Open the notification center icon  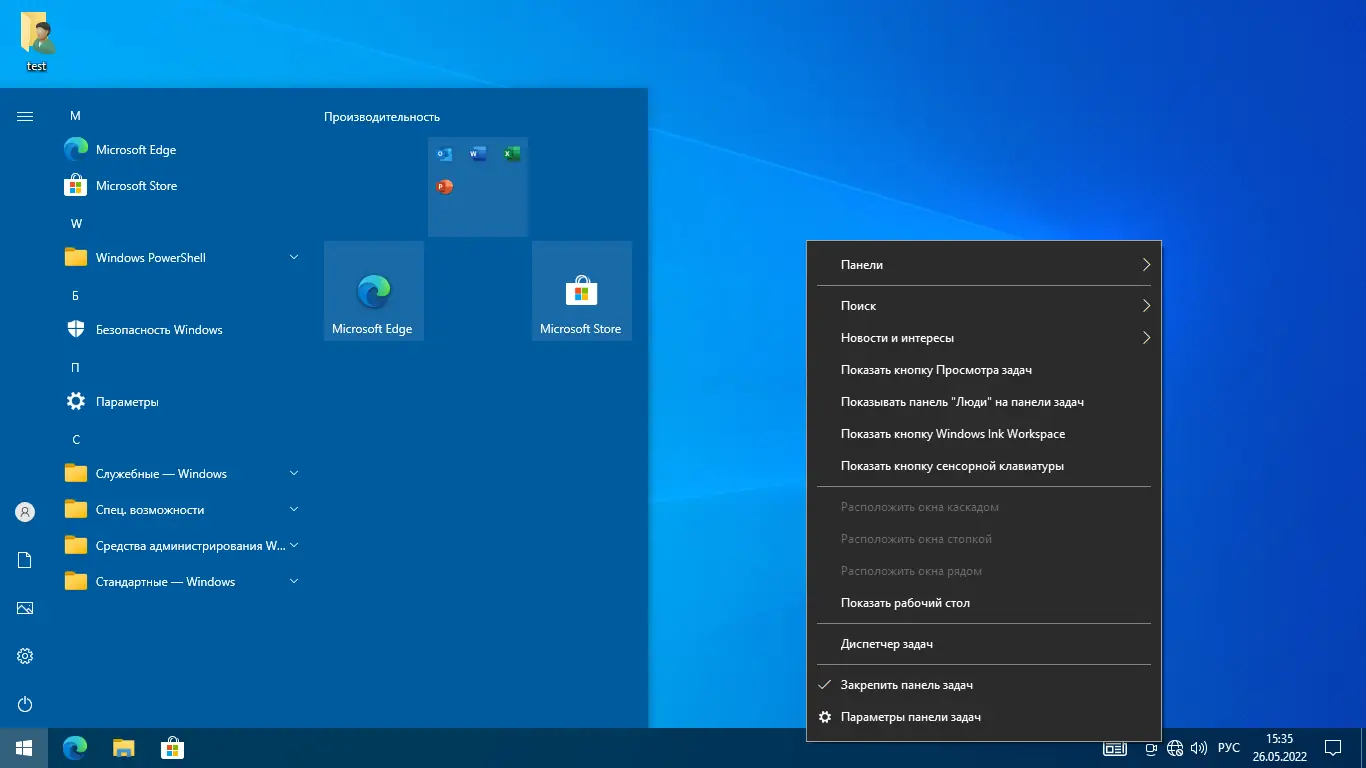(x=1333, y=748)
